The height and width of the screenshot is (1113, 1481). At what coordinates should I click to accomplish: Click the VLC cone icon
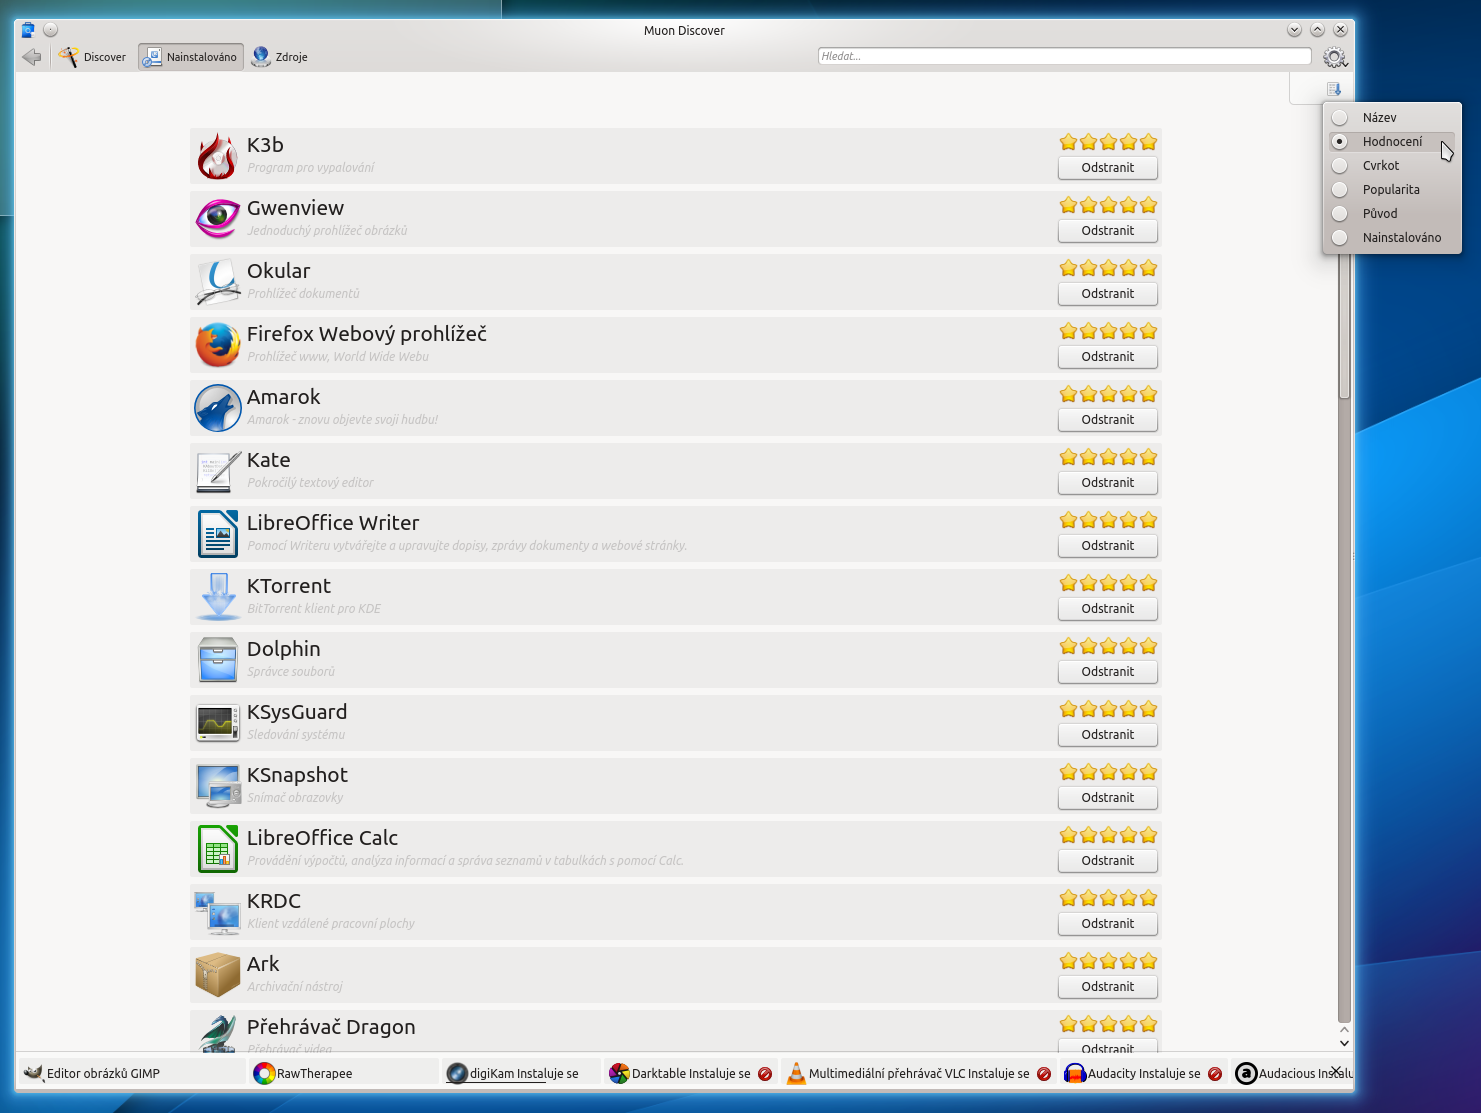796,1073
